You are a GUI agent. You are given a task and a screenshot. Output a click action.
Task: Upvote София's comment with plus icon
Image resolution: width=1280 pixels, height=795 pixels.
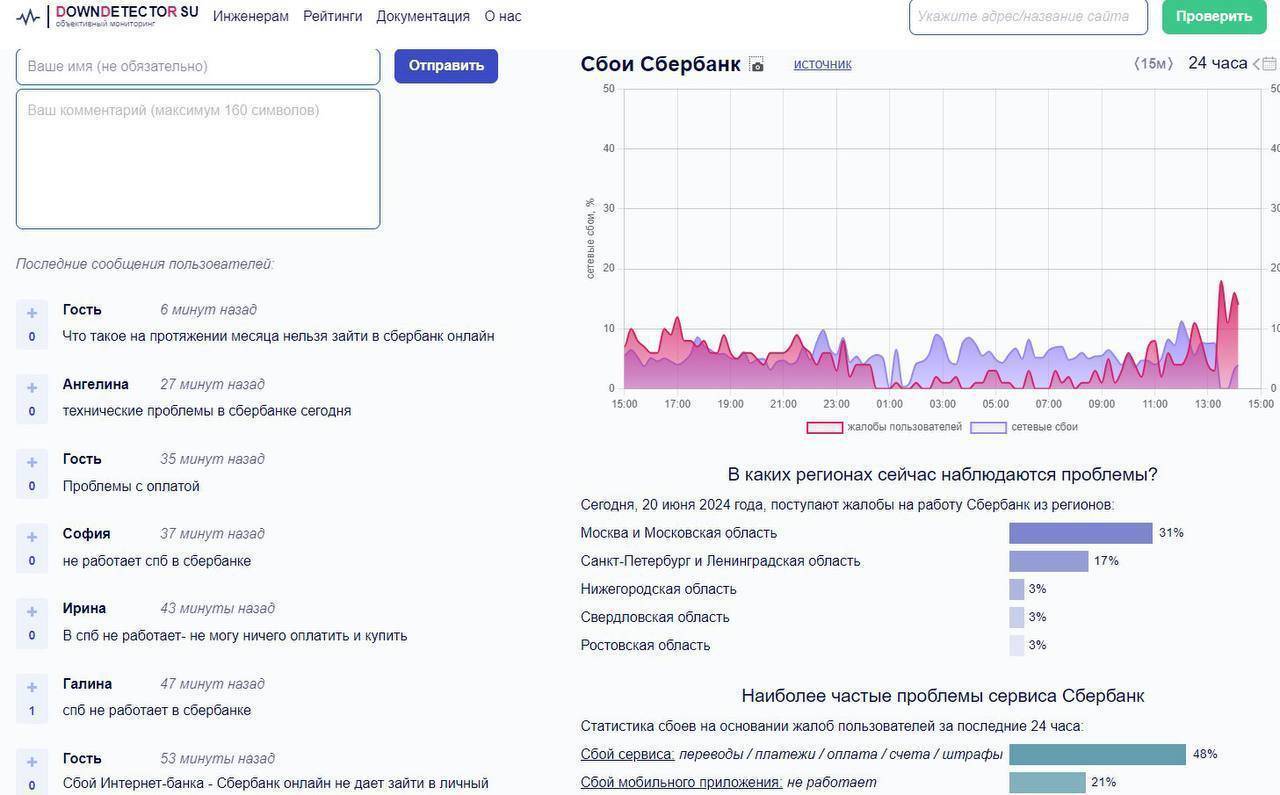32,537
